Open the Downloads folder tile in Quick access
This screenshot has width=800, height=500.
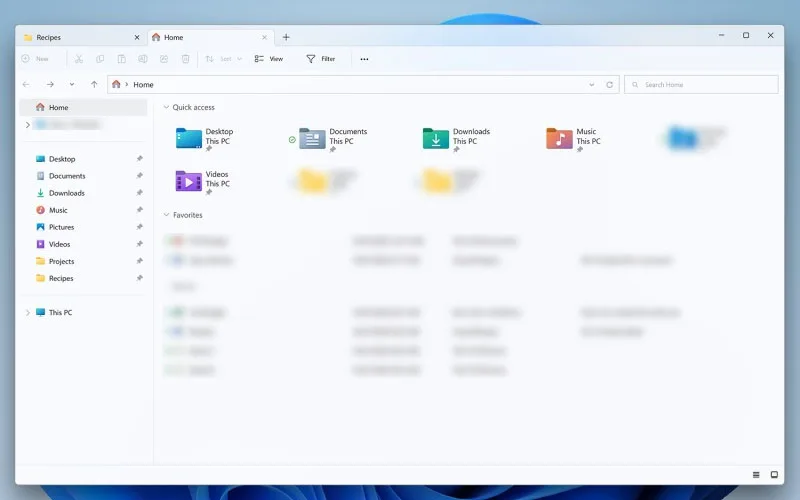pyautogui.click(x=456, y=139)
